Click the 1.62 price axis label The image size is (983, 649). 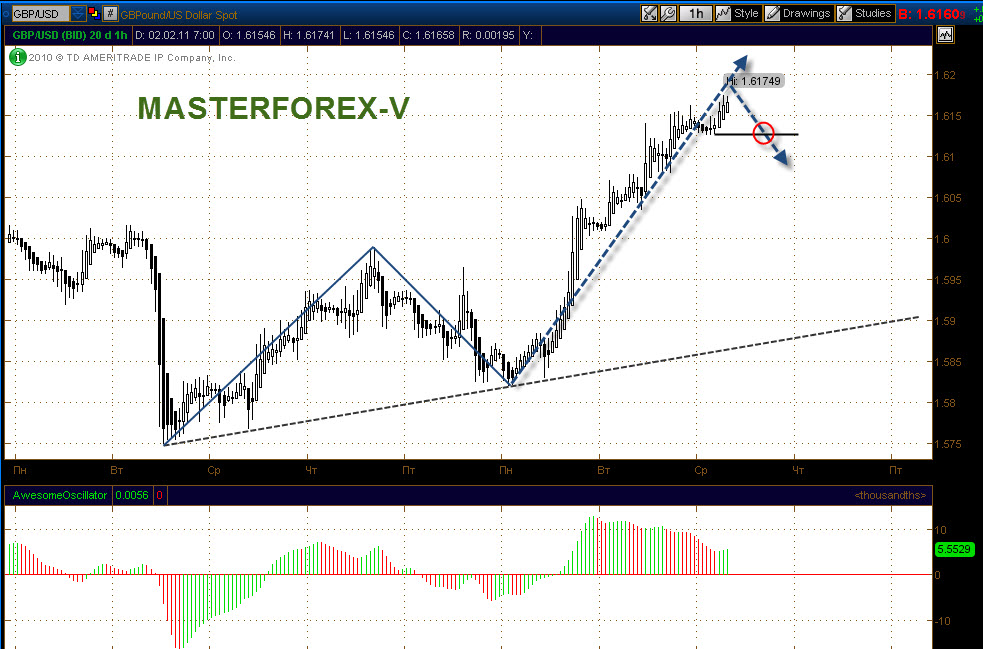click(x=946, y=75)
